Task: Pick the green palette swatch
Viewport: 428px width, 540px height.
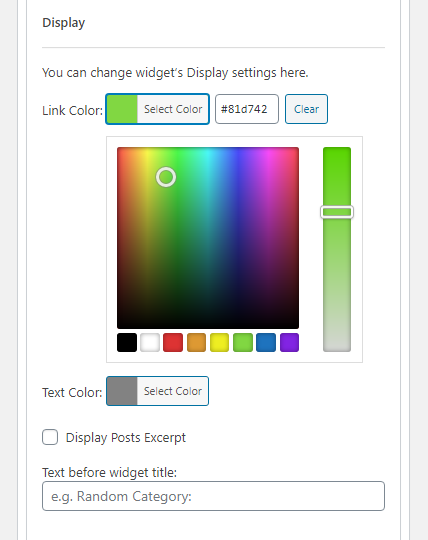Action: (x=243, y=342)
